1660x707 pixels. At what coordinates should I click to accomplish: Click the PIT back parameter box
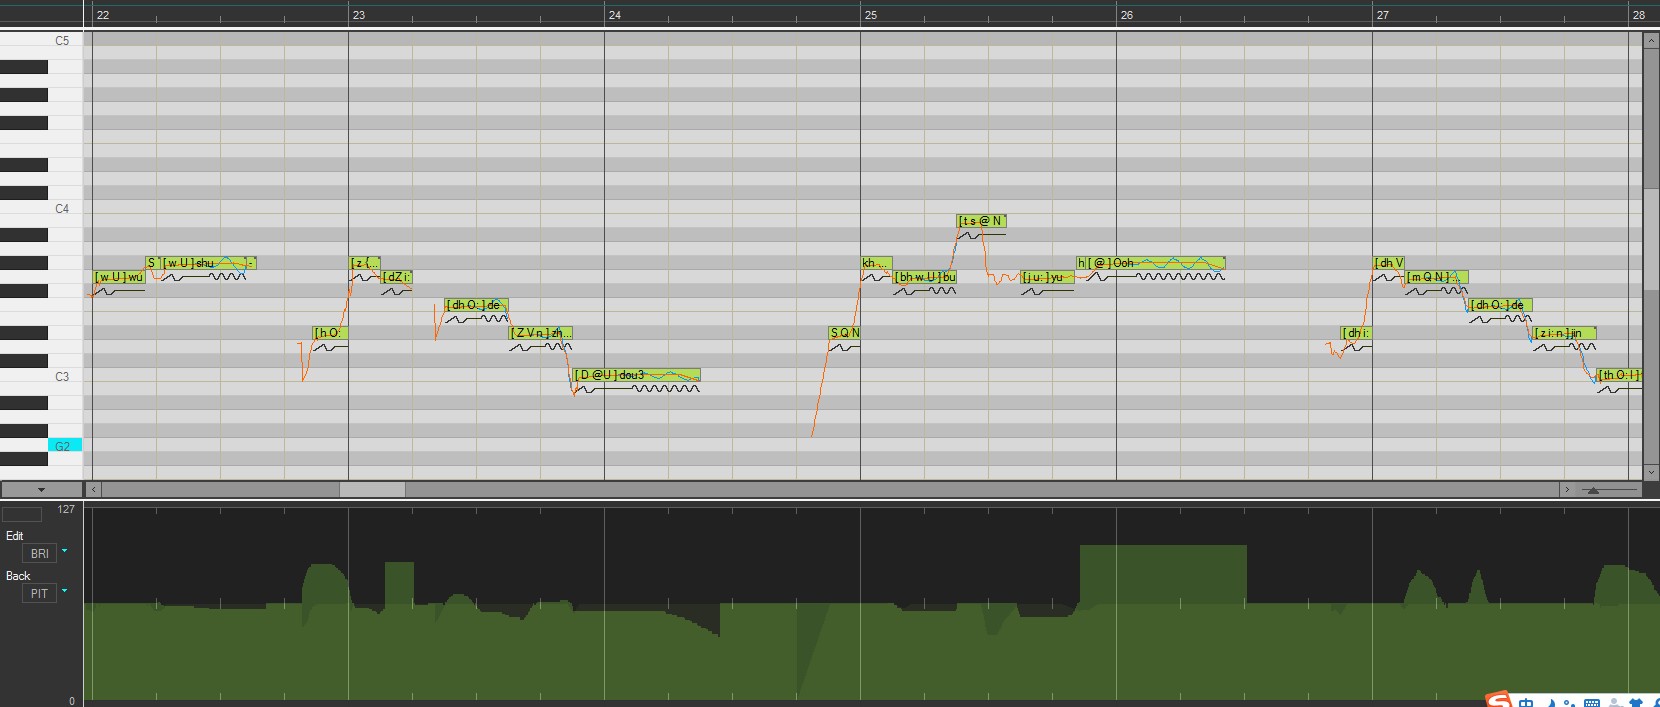39,593
